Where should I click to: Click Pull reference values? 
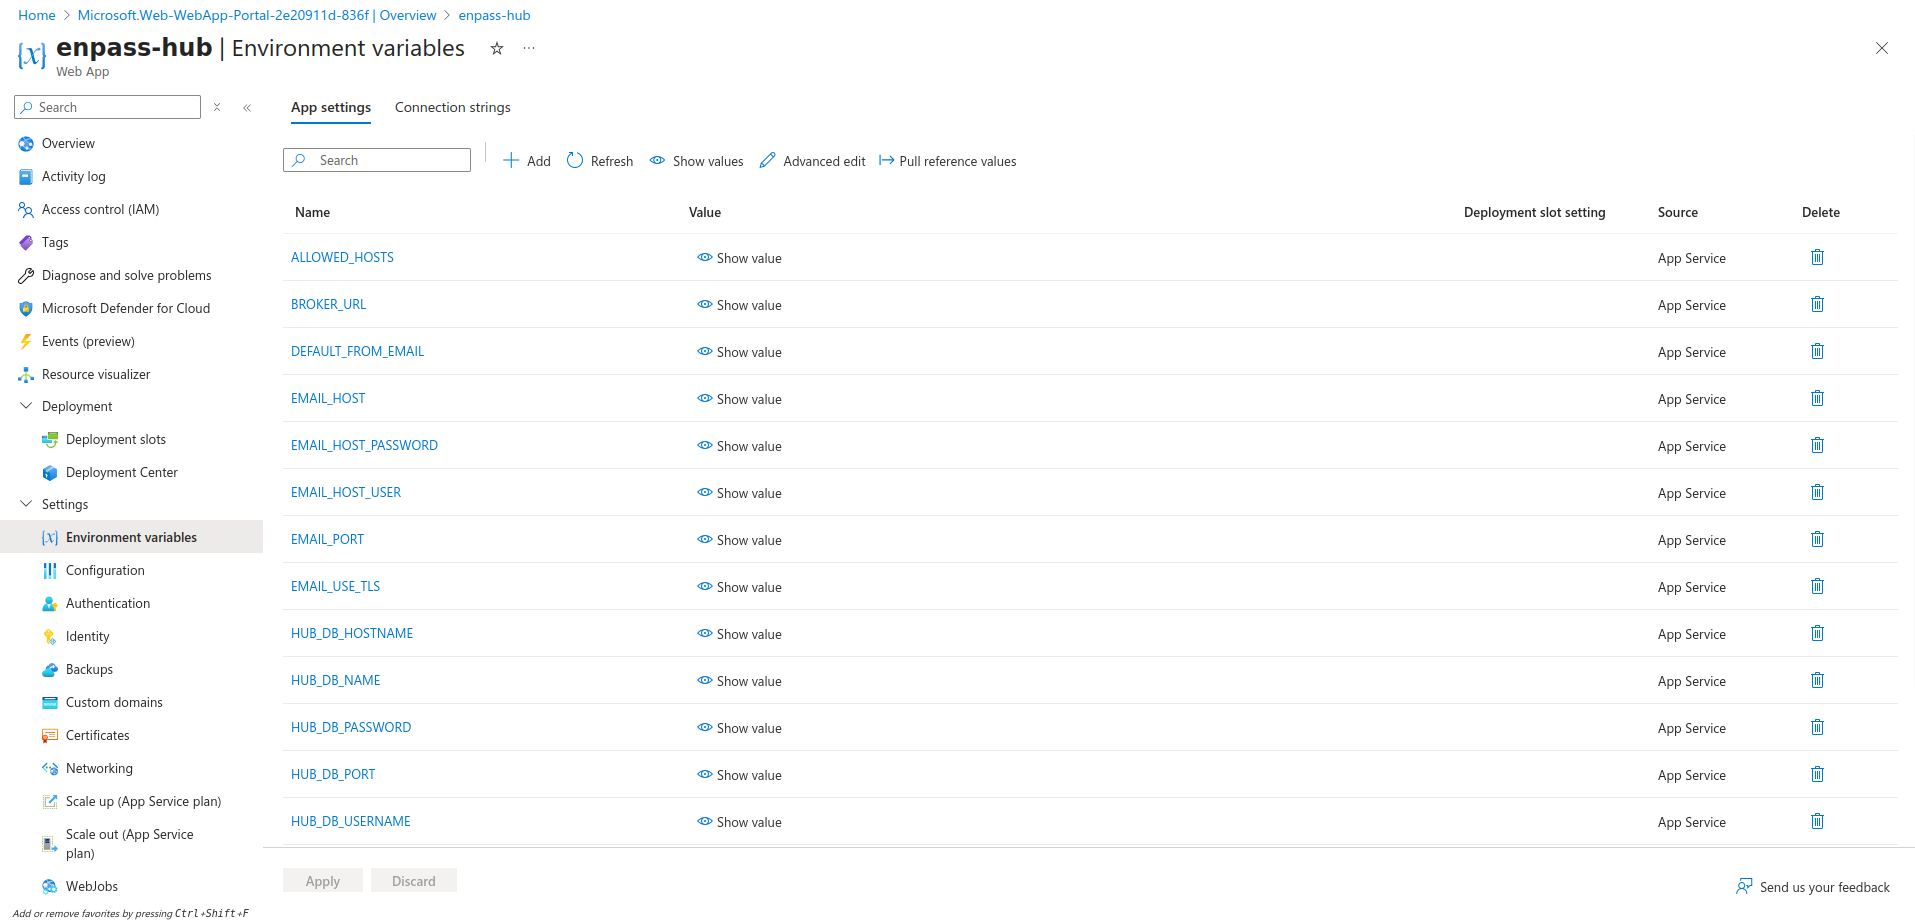947,161
